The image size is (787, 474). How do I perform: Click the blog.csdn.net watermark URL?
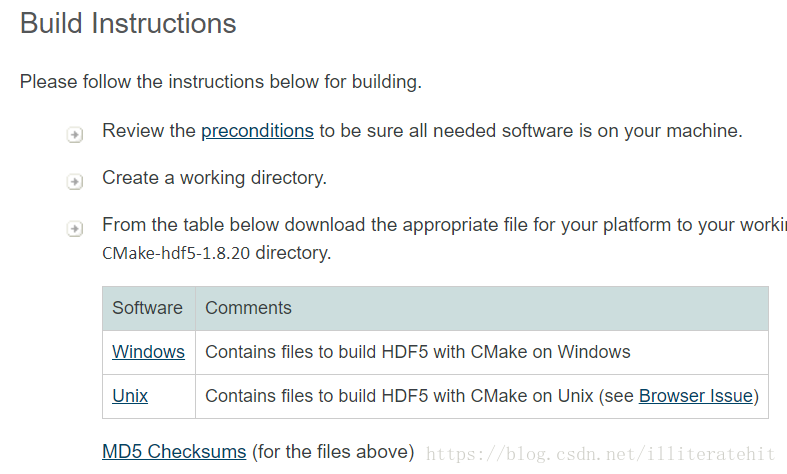pyautogui.click(x=600, y=454)
